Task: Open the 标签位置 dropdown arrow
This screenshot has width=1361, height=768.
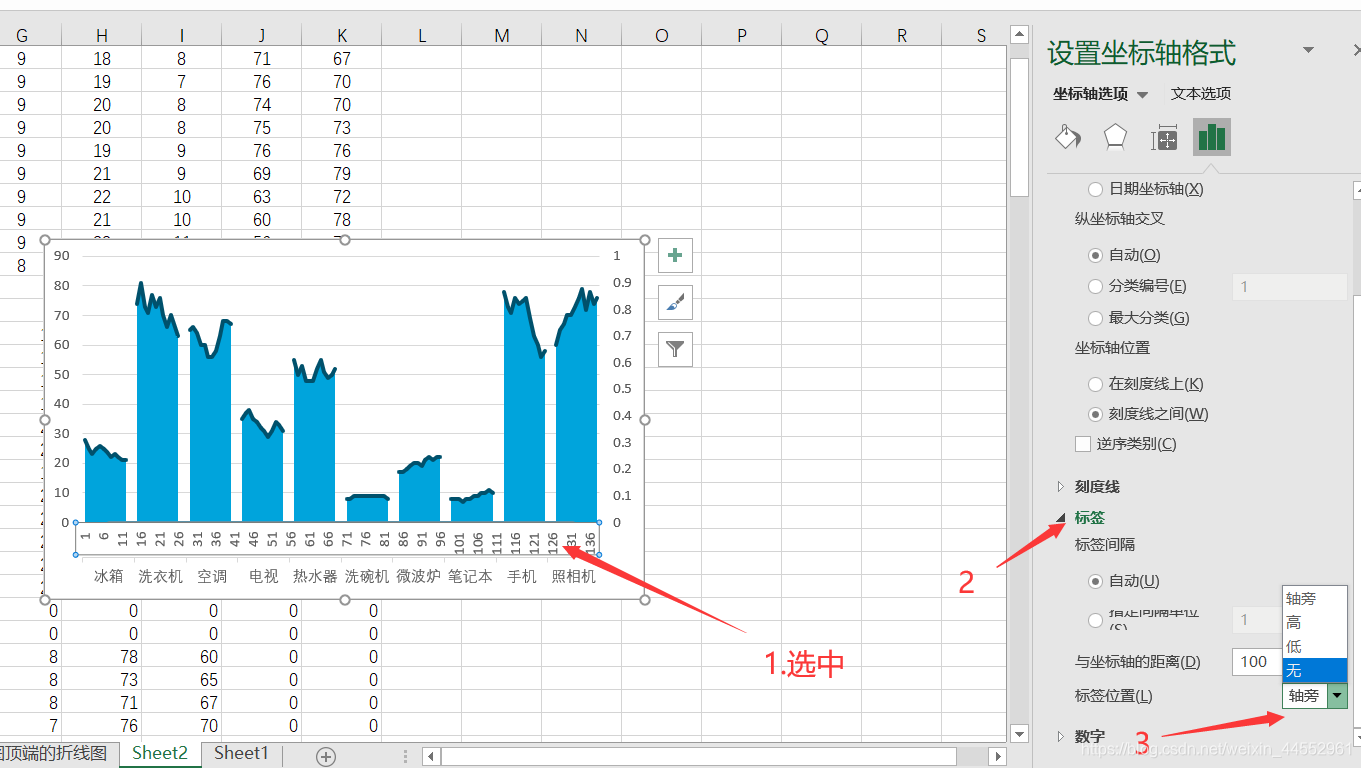Action: coord(1337,696)
